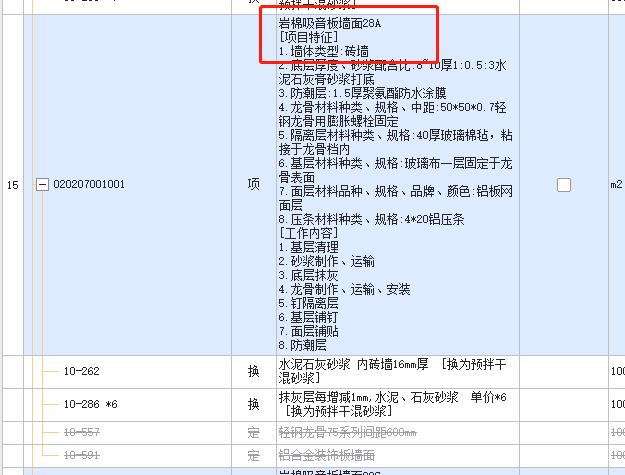Click 定 type cell of row 10-557

(254, 433)
